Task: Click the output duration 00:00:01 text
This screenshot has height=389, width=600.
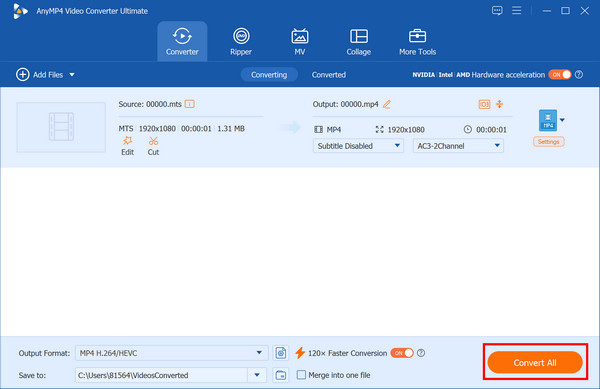Action: point(491,130)
